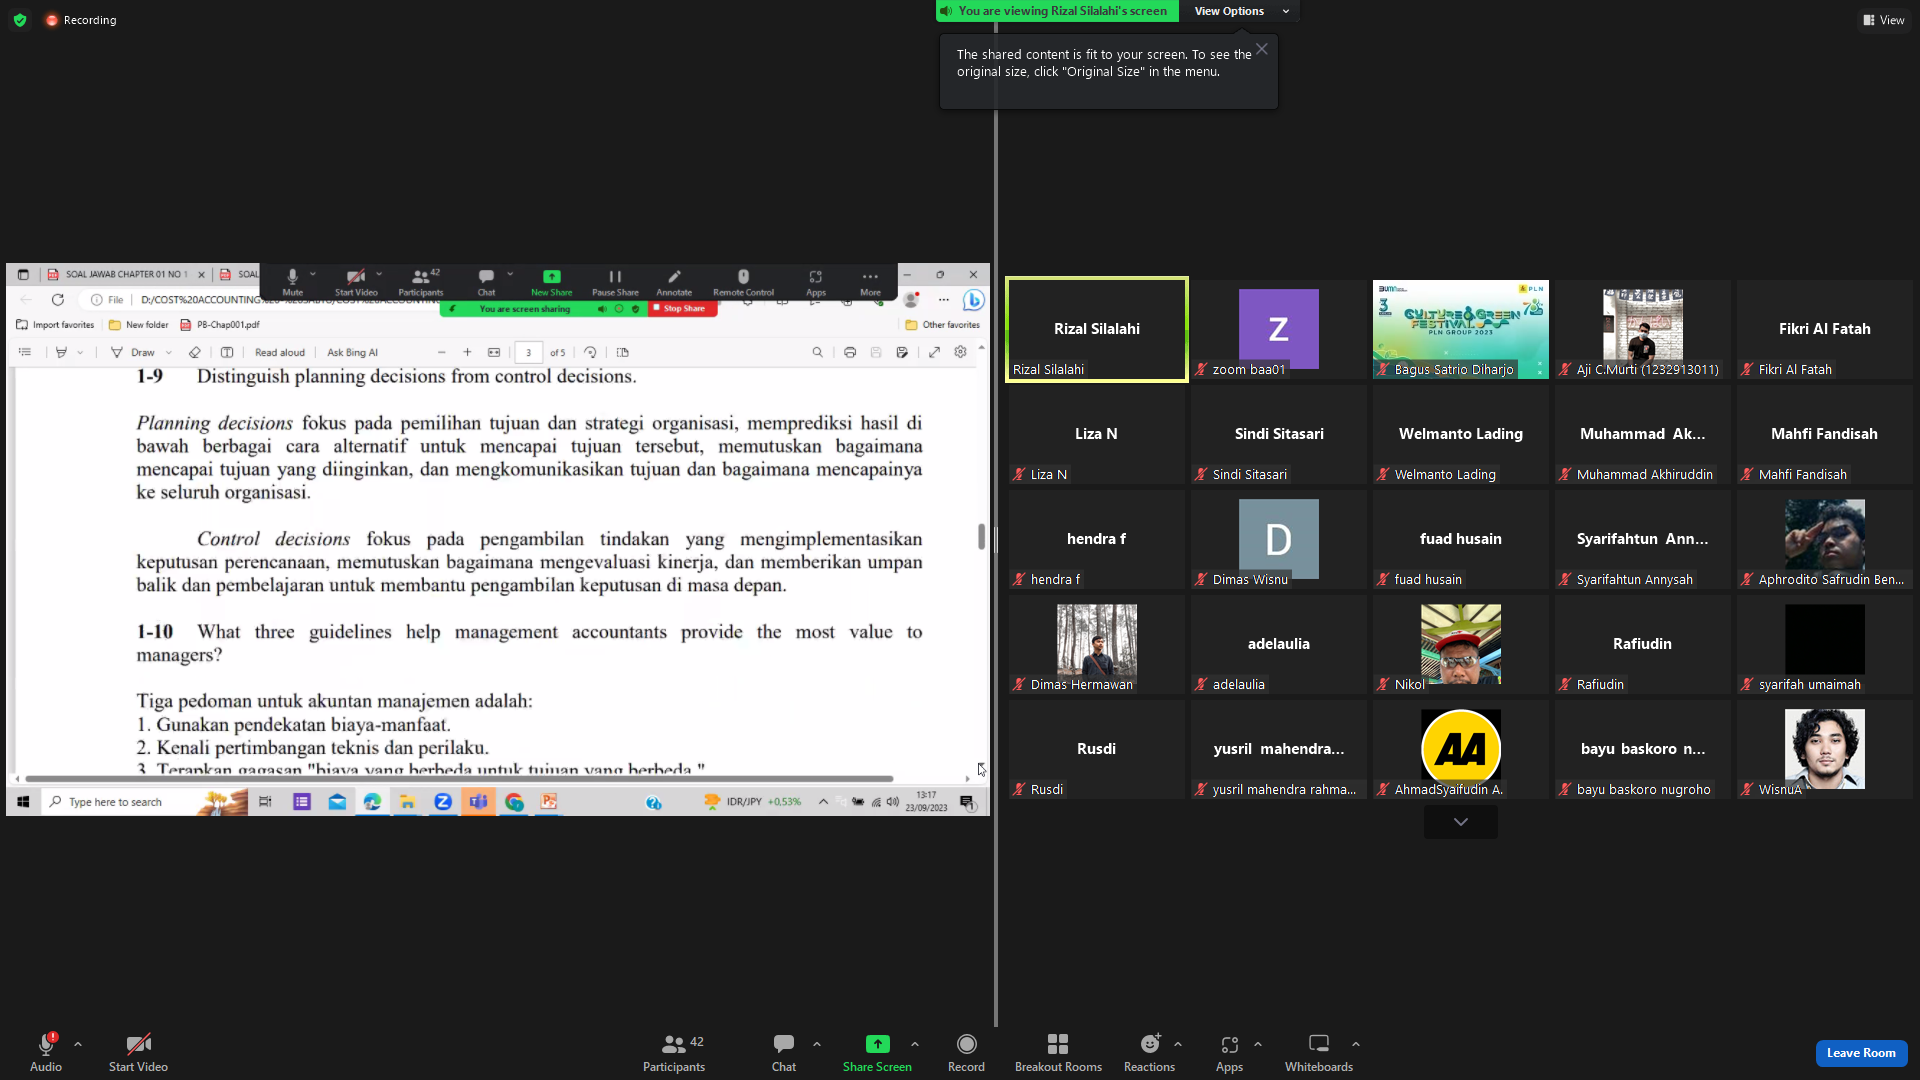1920x1080 pixels.
Task: Open New folder in favorites bar
Action: point(139,325)
